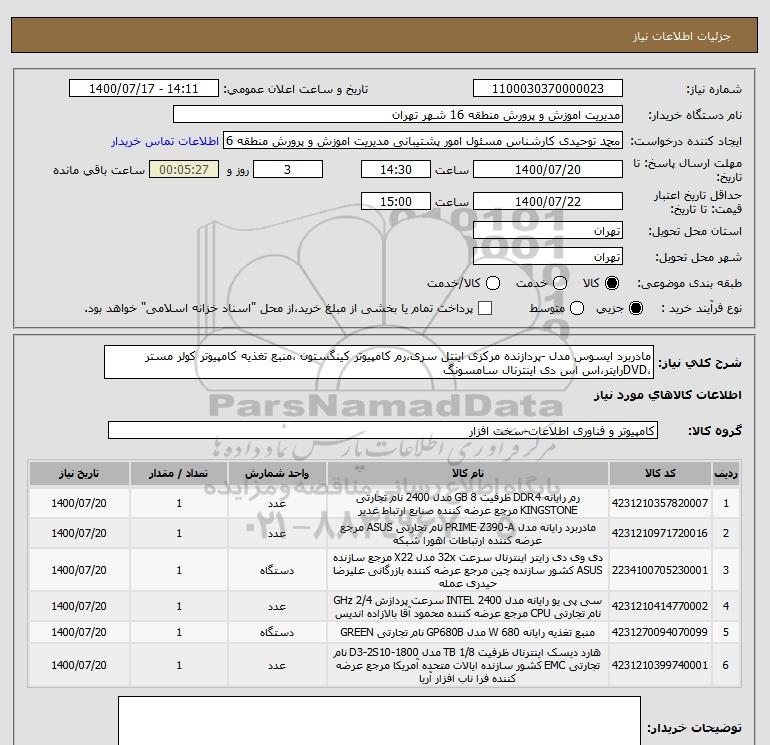Click the ردیف column header
This screenshot has height=745, width=770.
point(726,473)
